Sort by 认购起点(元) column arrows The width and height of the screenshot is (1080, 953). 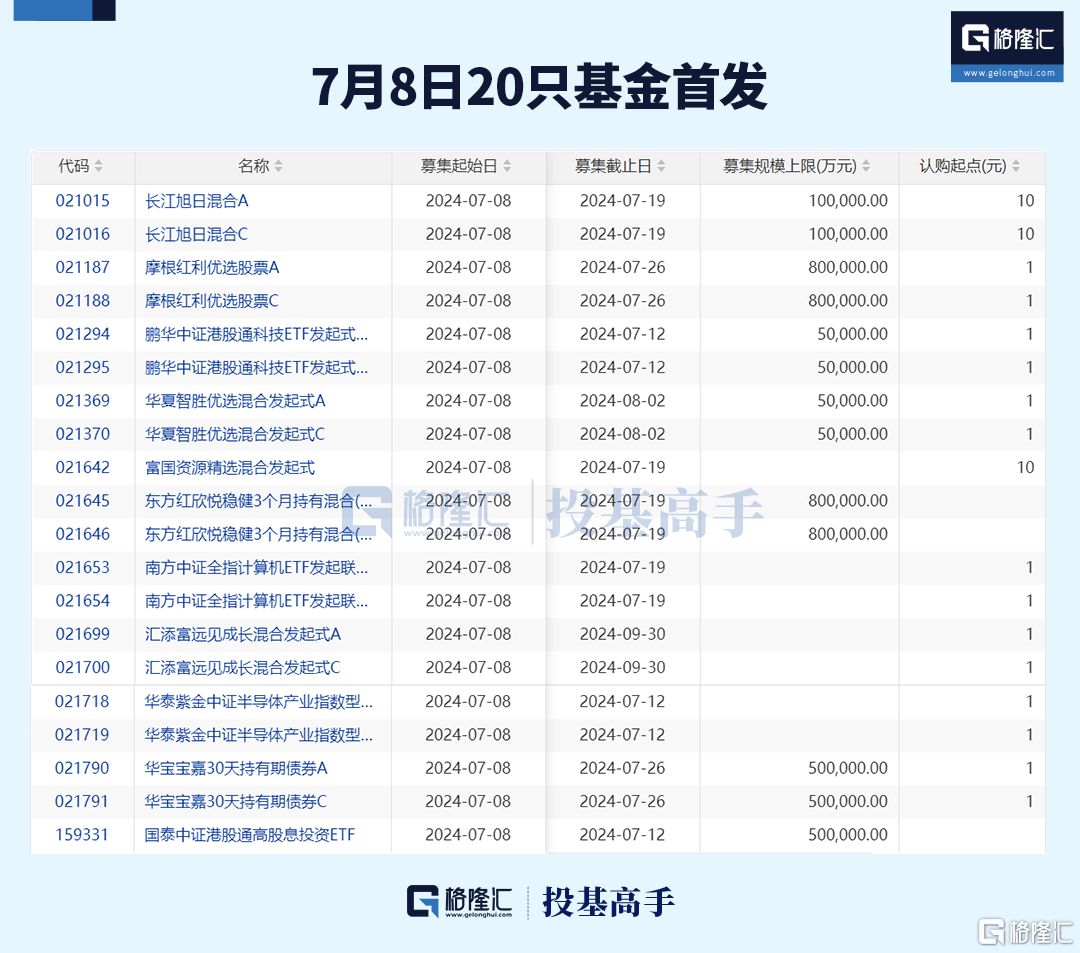[x=1016, y=166]
